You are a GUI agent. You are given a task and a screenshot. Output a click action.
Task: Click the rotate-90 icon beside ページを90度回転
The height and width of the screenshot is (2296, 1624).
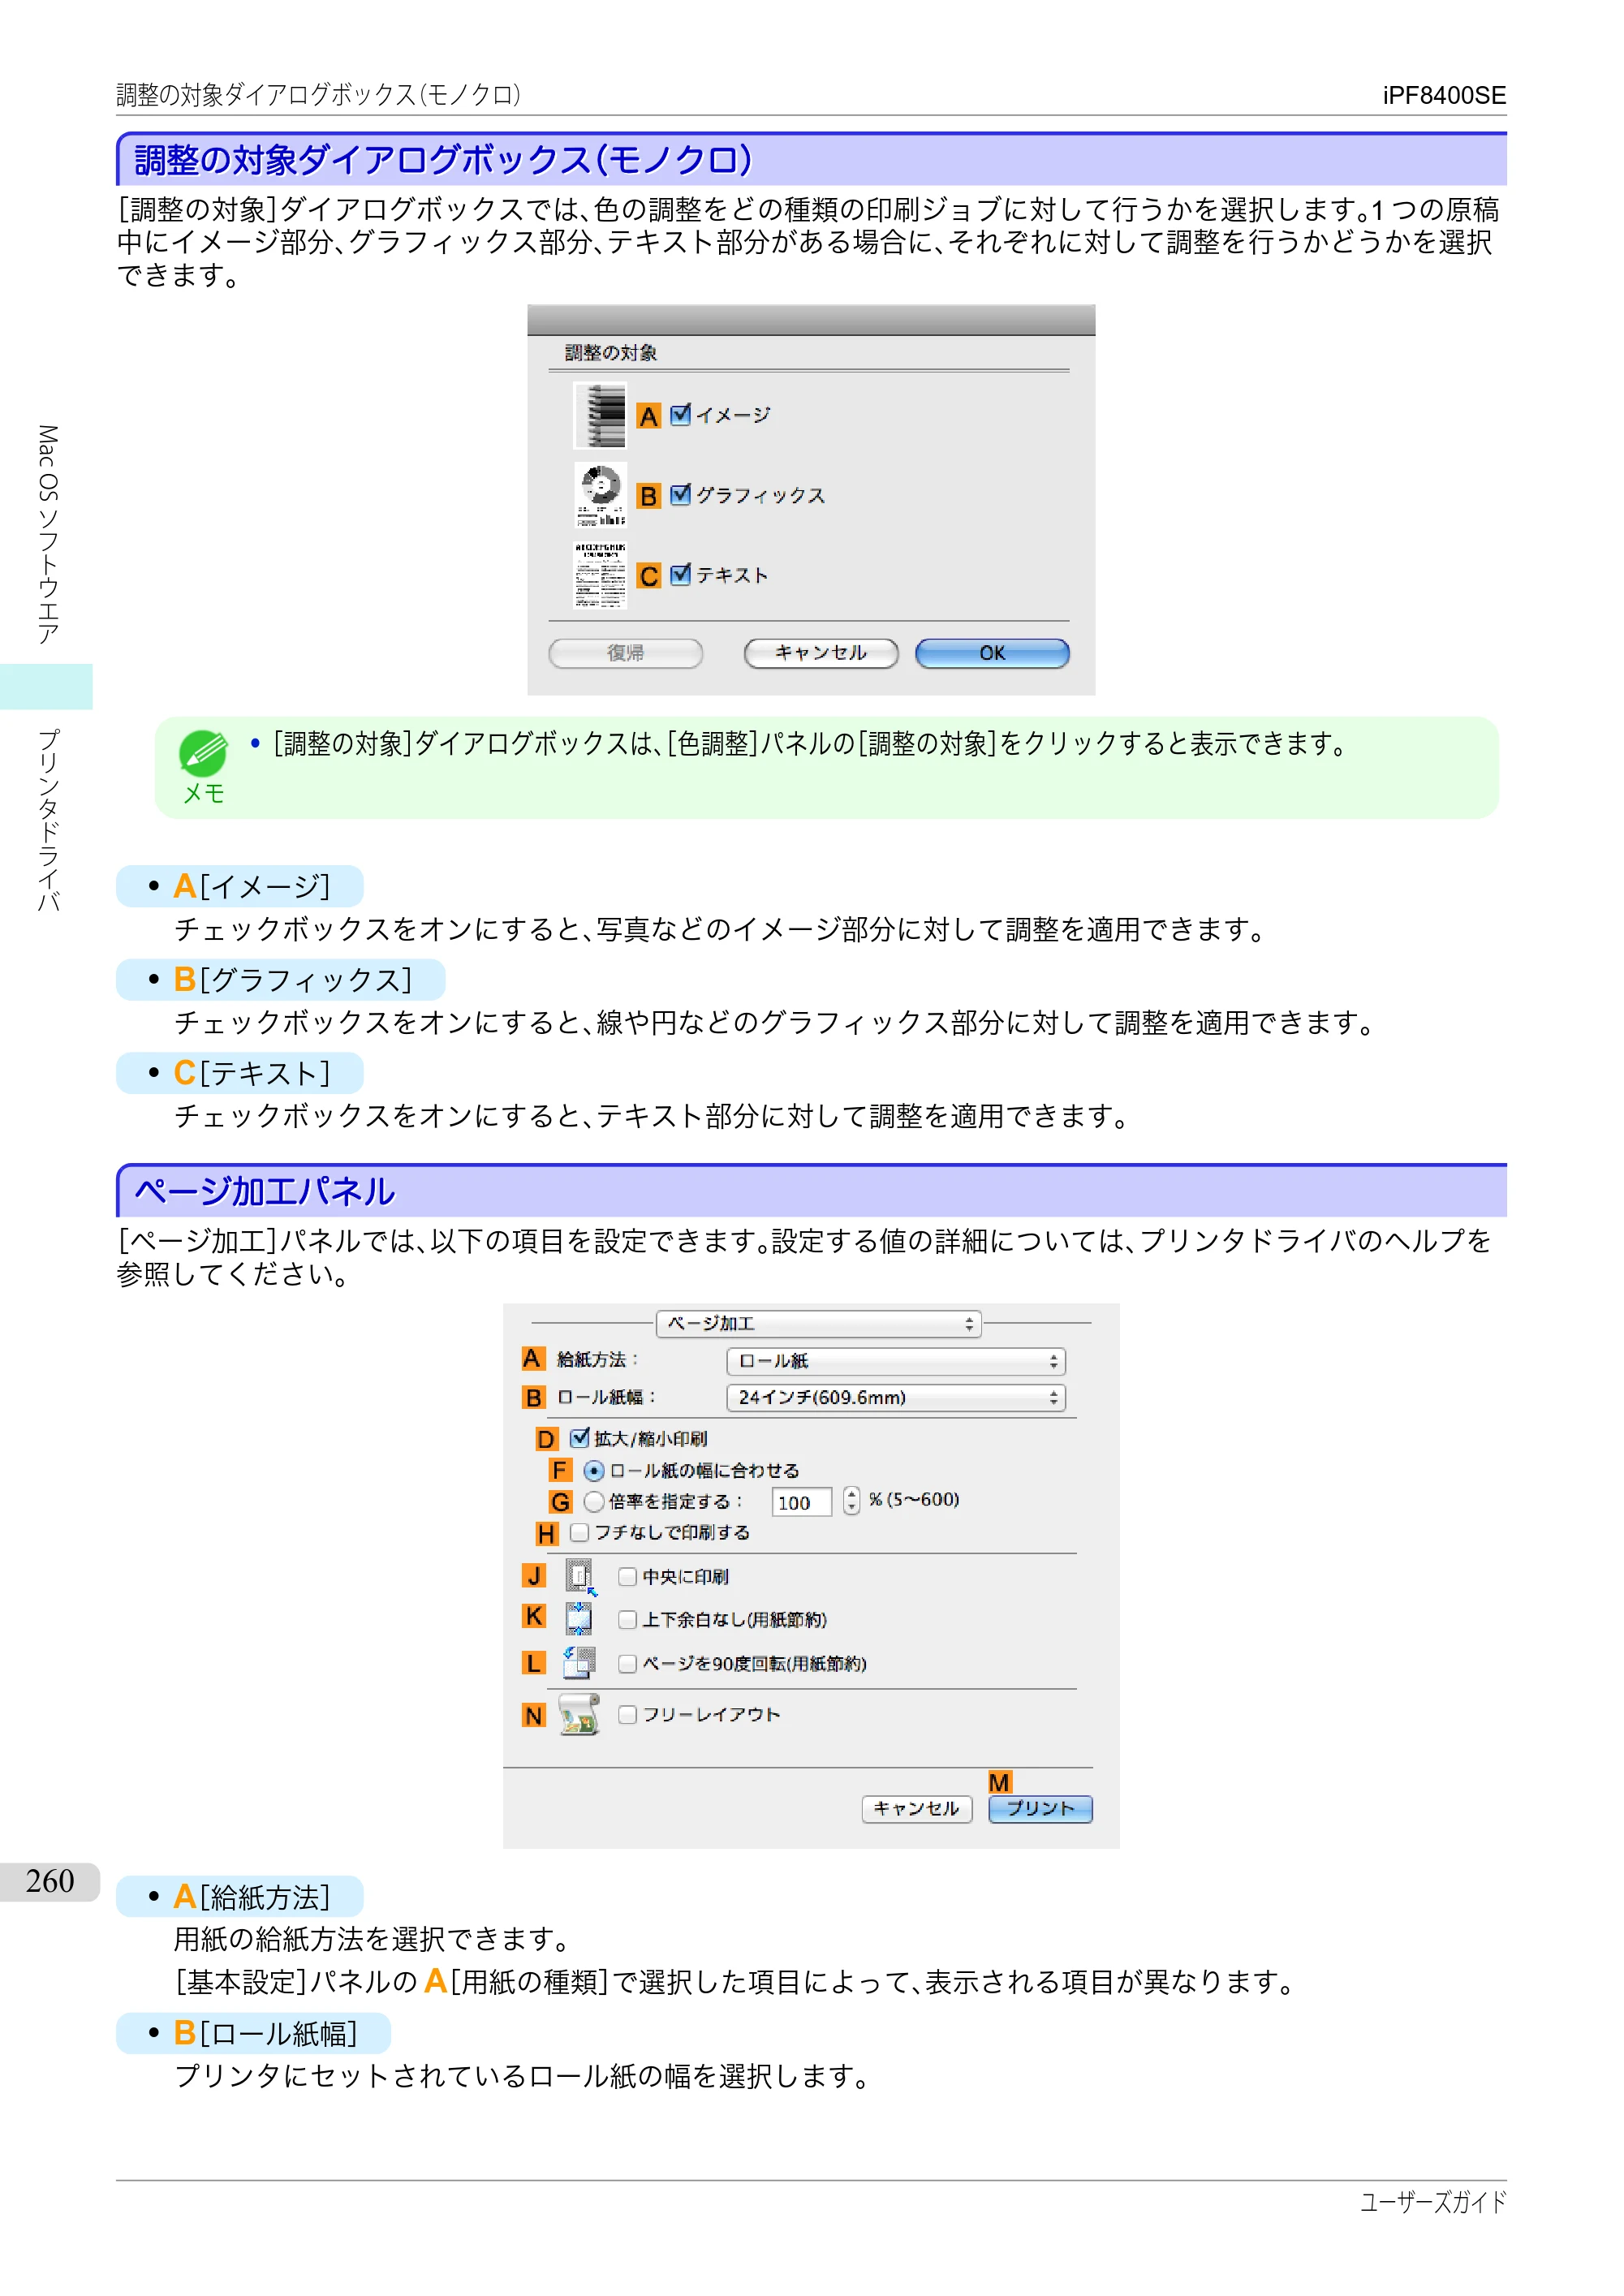pos(579,1663)
